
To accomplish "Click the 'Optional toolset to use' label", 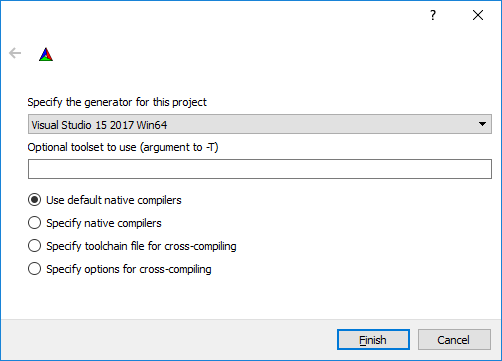I will tap(123, 147).
